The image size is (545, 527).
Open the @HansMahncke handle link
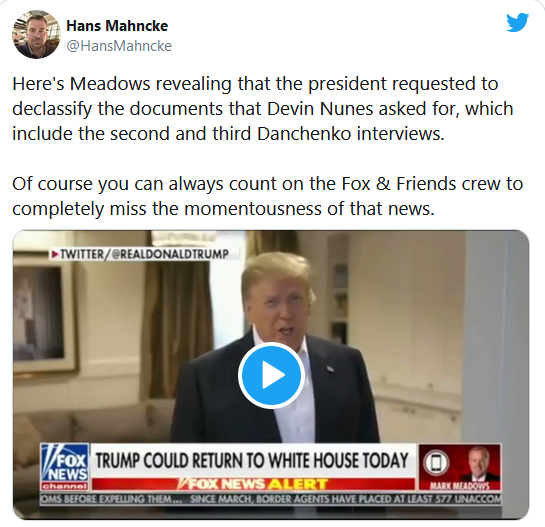pos(119,46)
